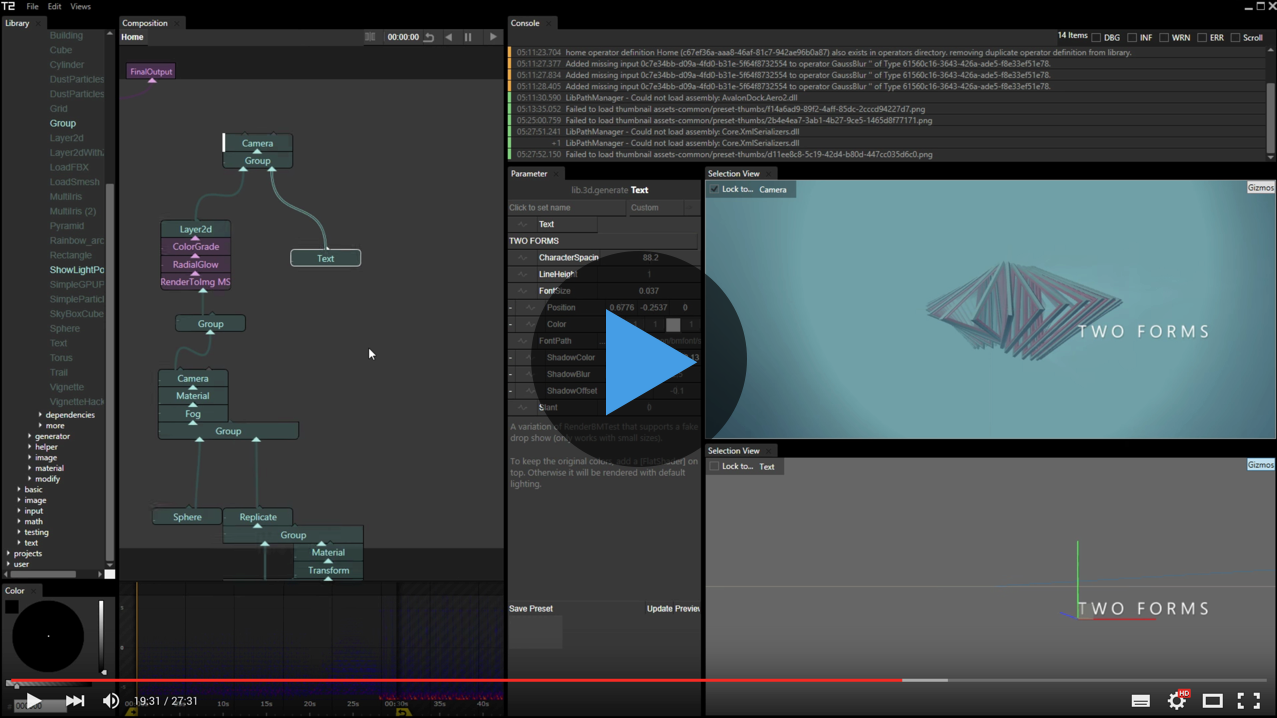Click the composition play-backward arrow

coord(448,37)
